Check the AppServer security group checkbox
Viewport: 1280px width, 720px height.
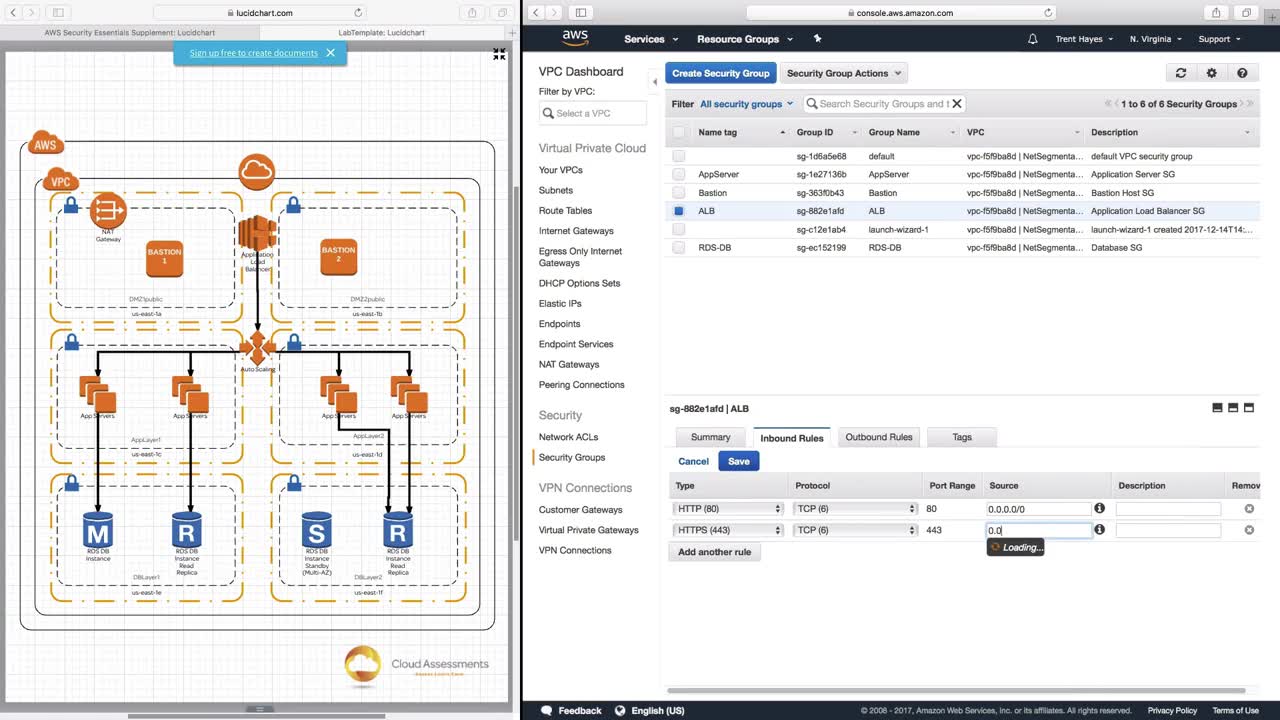[679, 174]
